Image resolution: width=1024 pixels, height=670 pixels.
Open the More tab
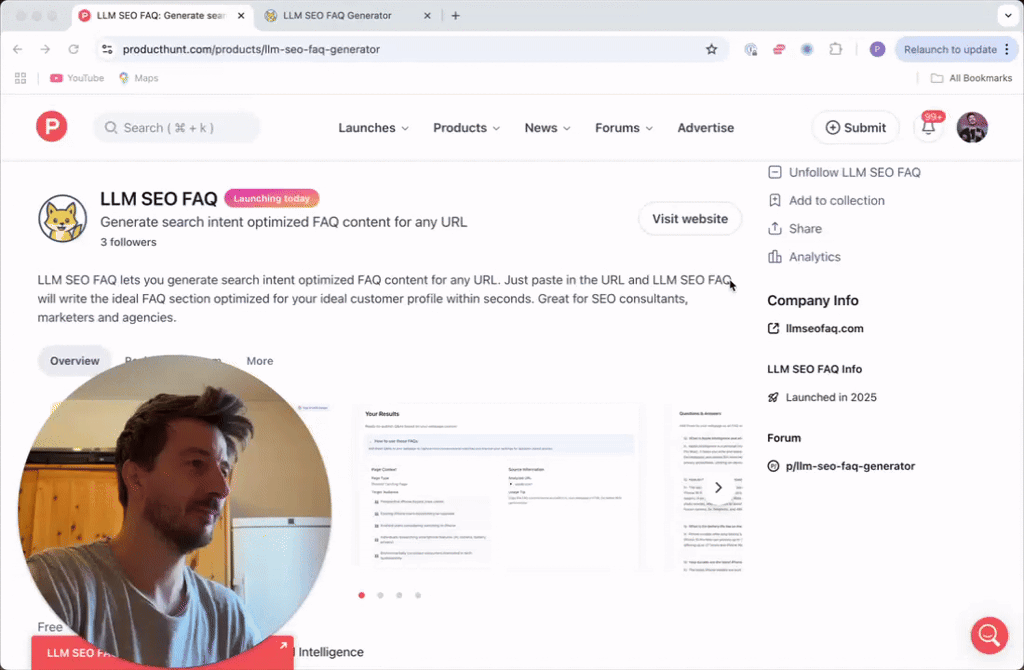(x=259, y=360)
